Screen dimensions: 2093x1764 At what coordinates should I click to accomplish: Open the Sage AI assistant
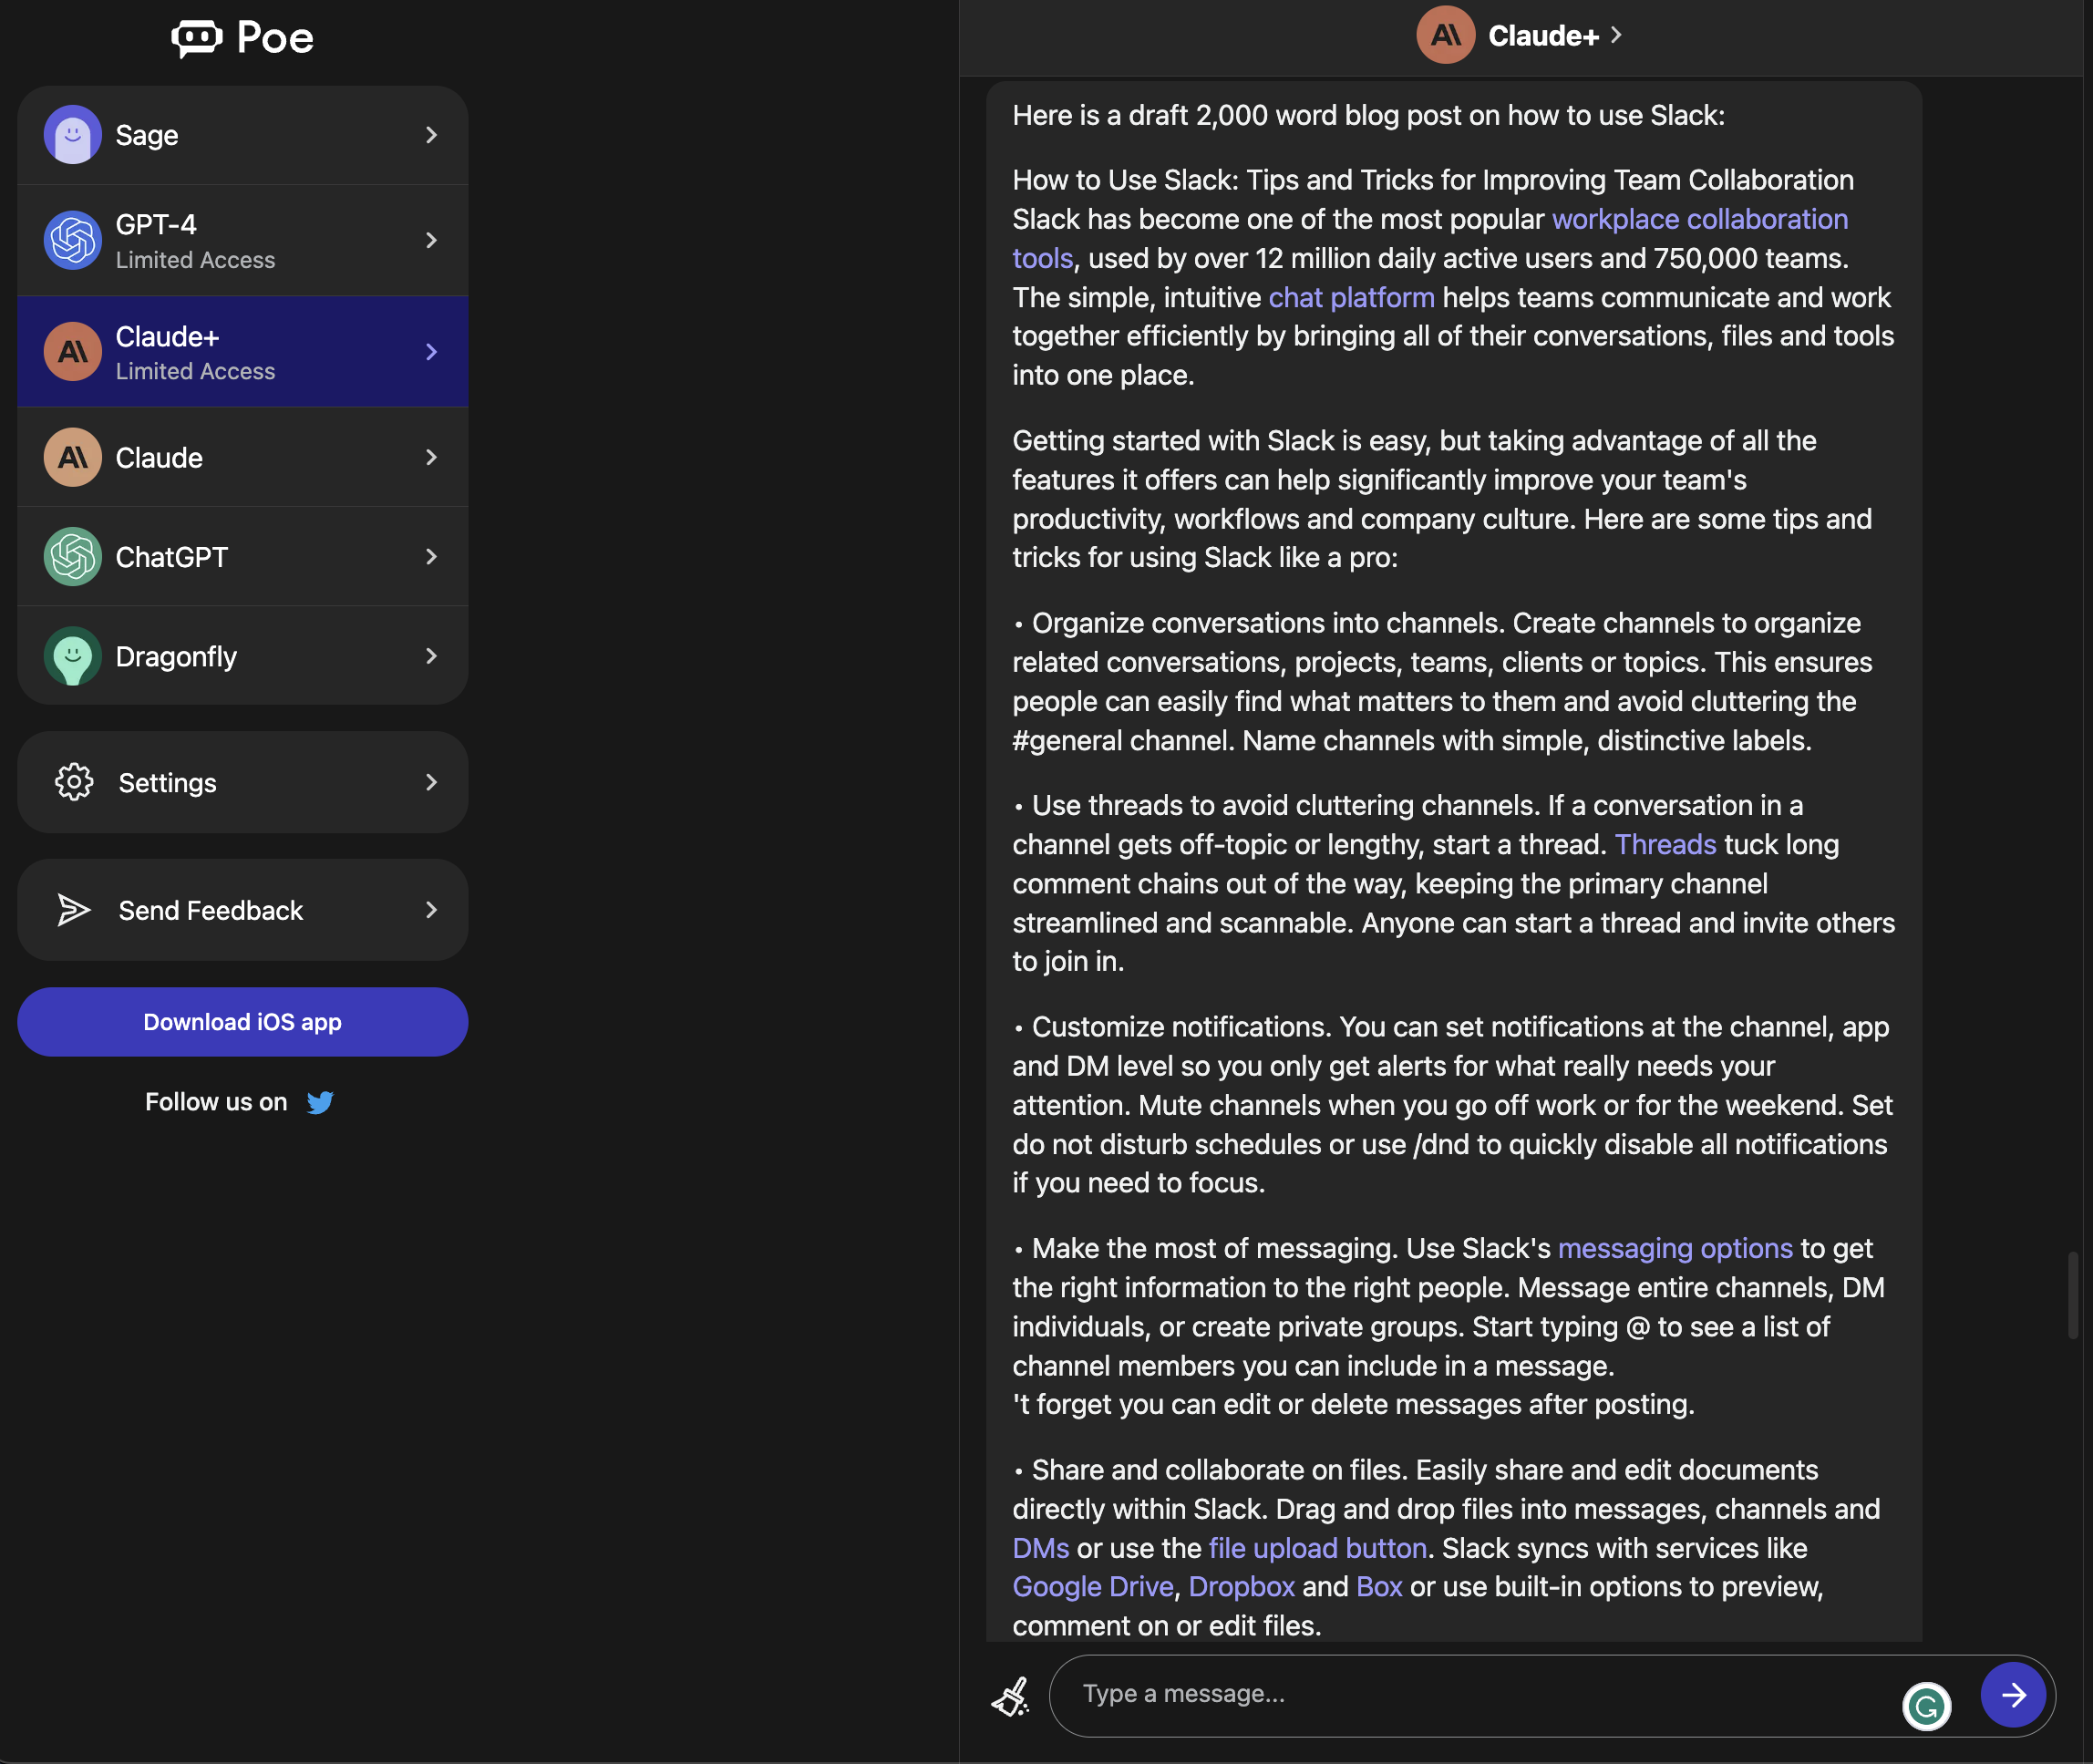click(x=243, y=135)
